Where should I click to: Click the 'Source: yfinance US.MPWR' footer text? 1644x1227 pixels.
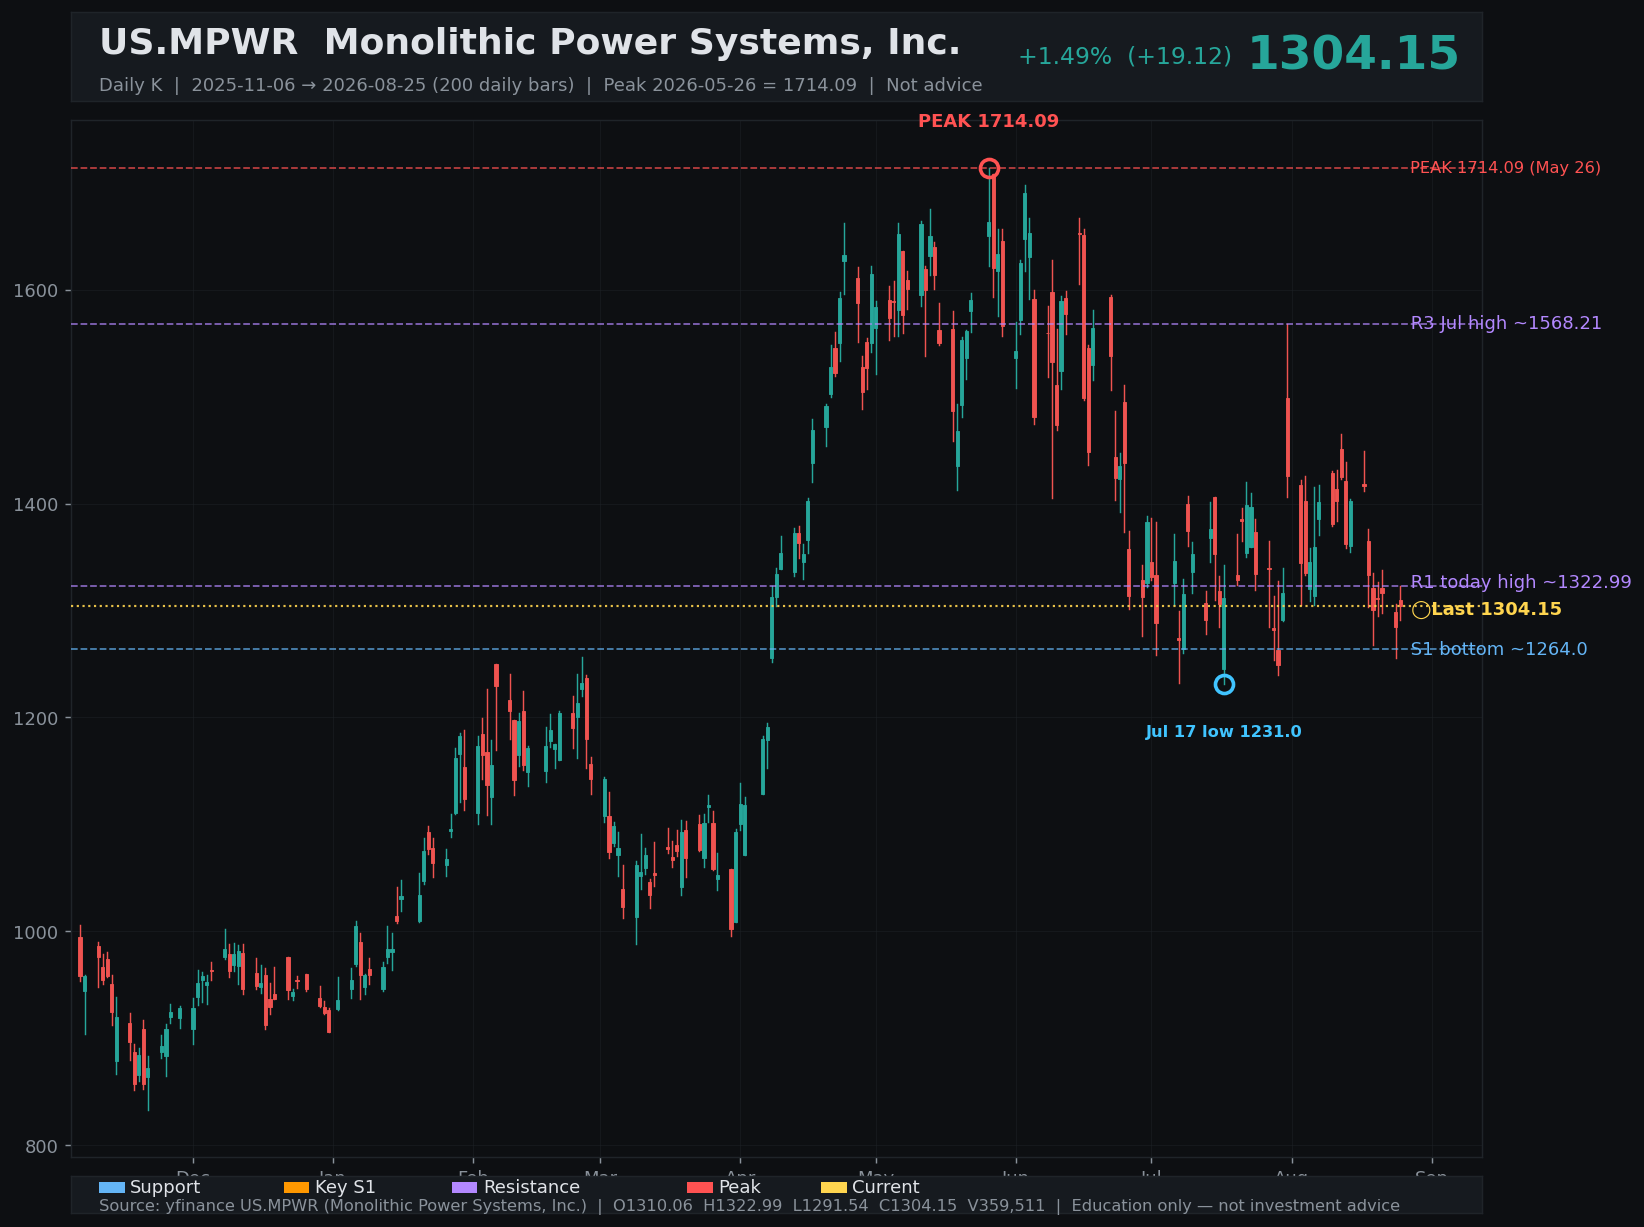pos(749,1206)
